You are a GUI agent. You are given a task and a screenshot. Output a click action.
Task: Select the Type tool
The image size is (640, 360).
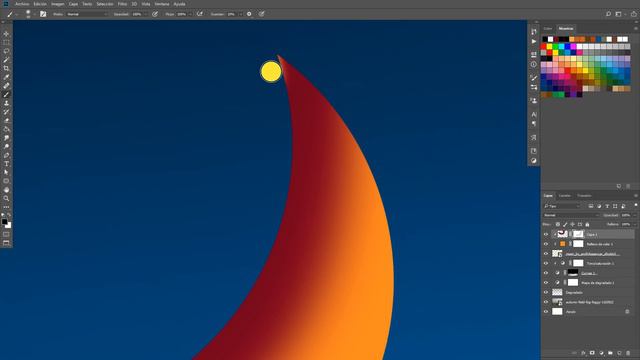tap(6, 164)
